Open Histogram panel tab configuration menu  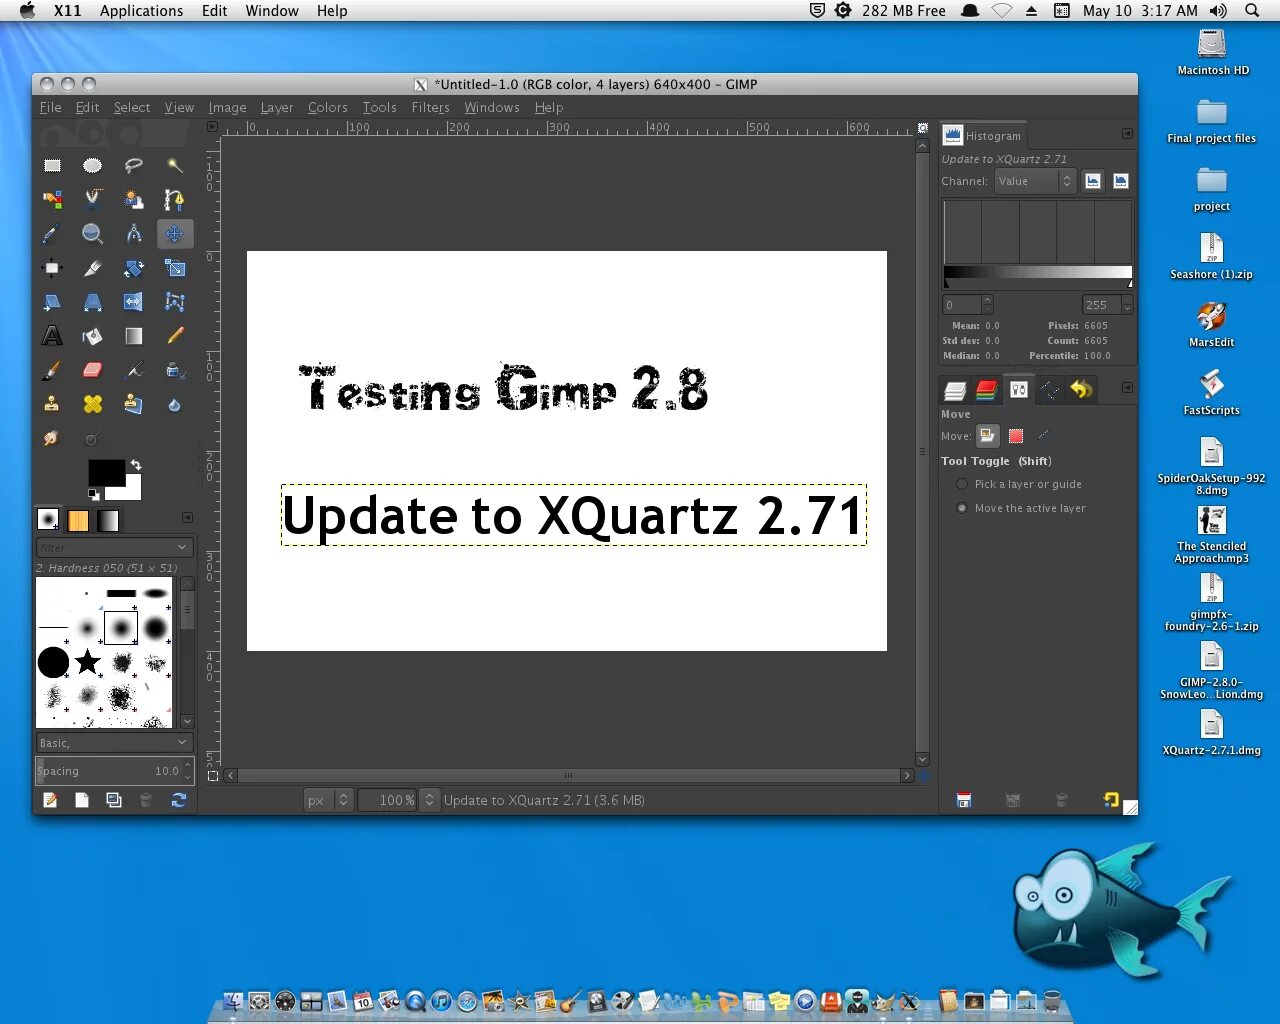[1127, 134]
